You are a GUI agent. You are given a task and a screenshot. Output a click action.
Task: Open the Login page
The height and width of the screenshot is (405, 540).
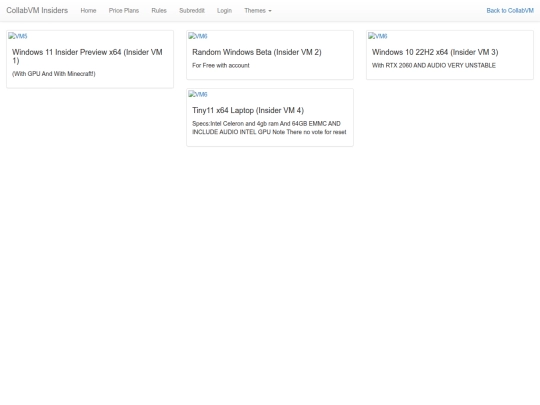[x=224, y=11]
